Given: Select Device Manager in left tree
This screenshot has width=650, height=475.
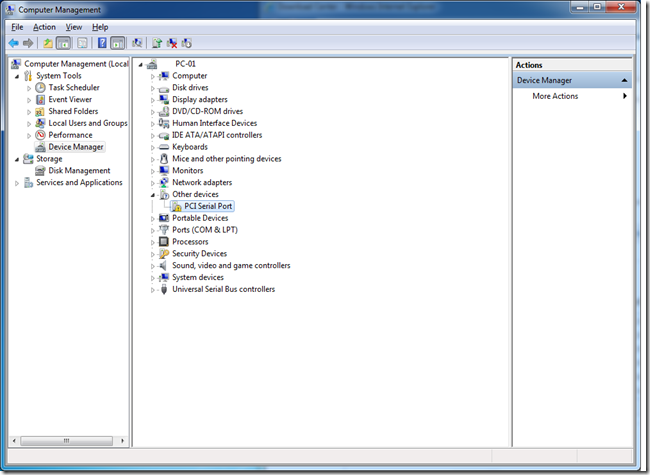Looking at the screenshot, I should coord(75,147).
